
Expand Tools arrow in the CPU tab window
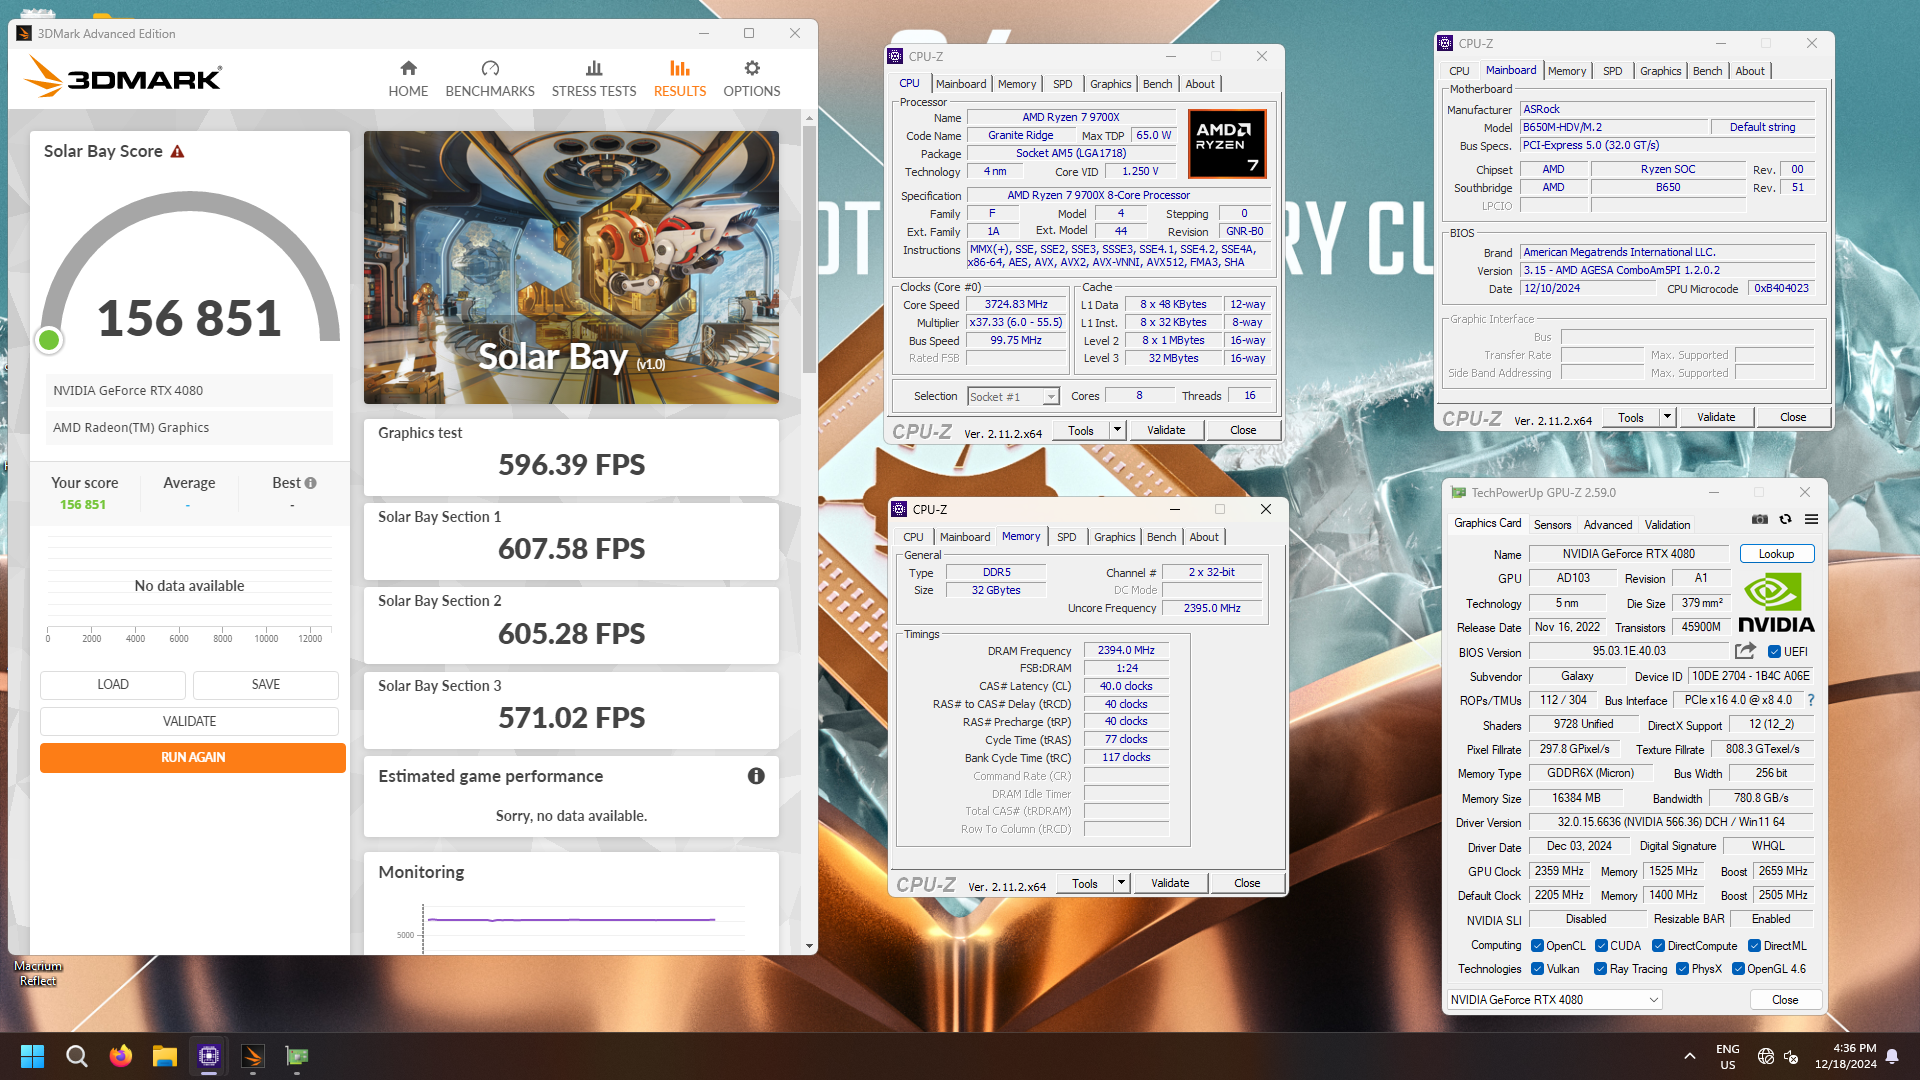(x=1117, y=430)
